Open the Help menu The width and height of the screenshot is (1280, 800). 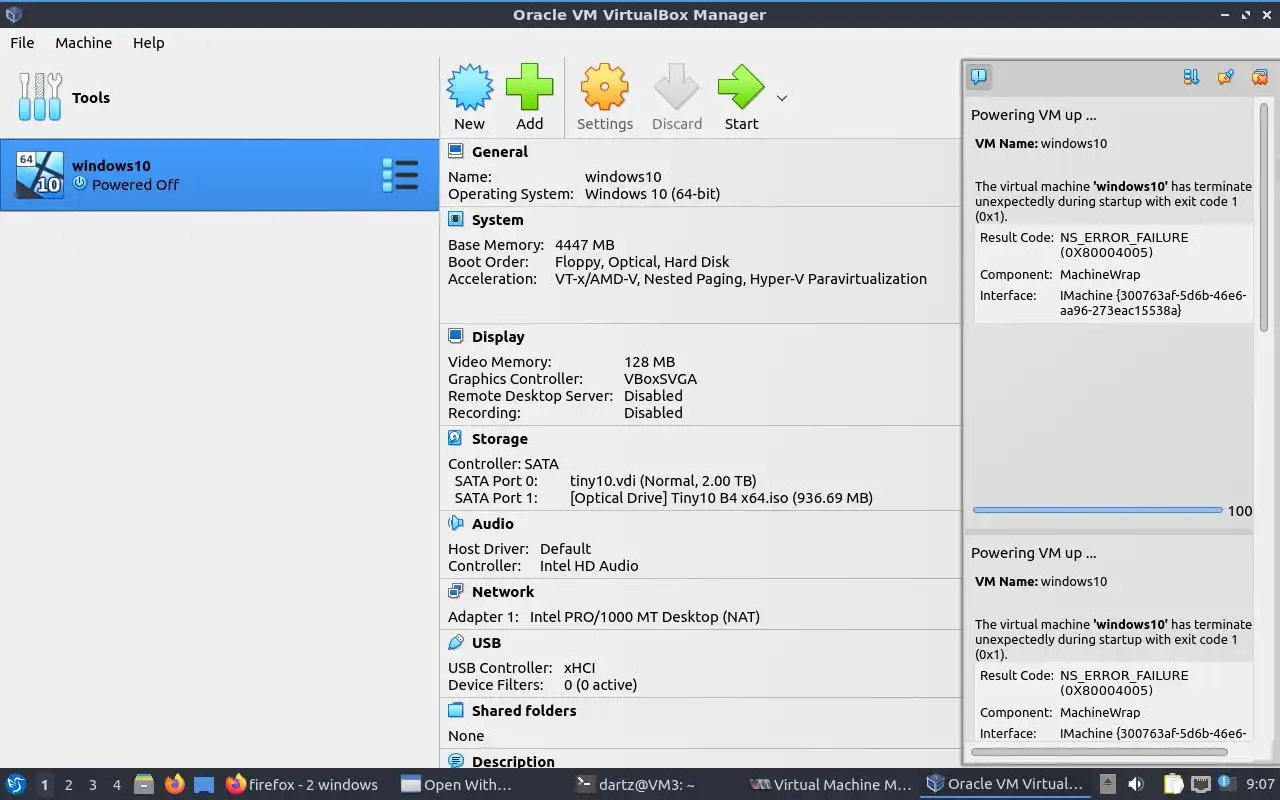click(x=148, y=43)
